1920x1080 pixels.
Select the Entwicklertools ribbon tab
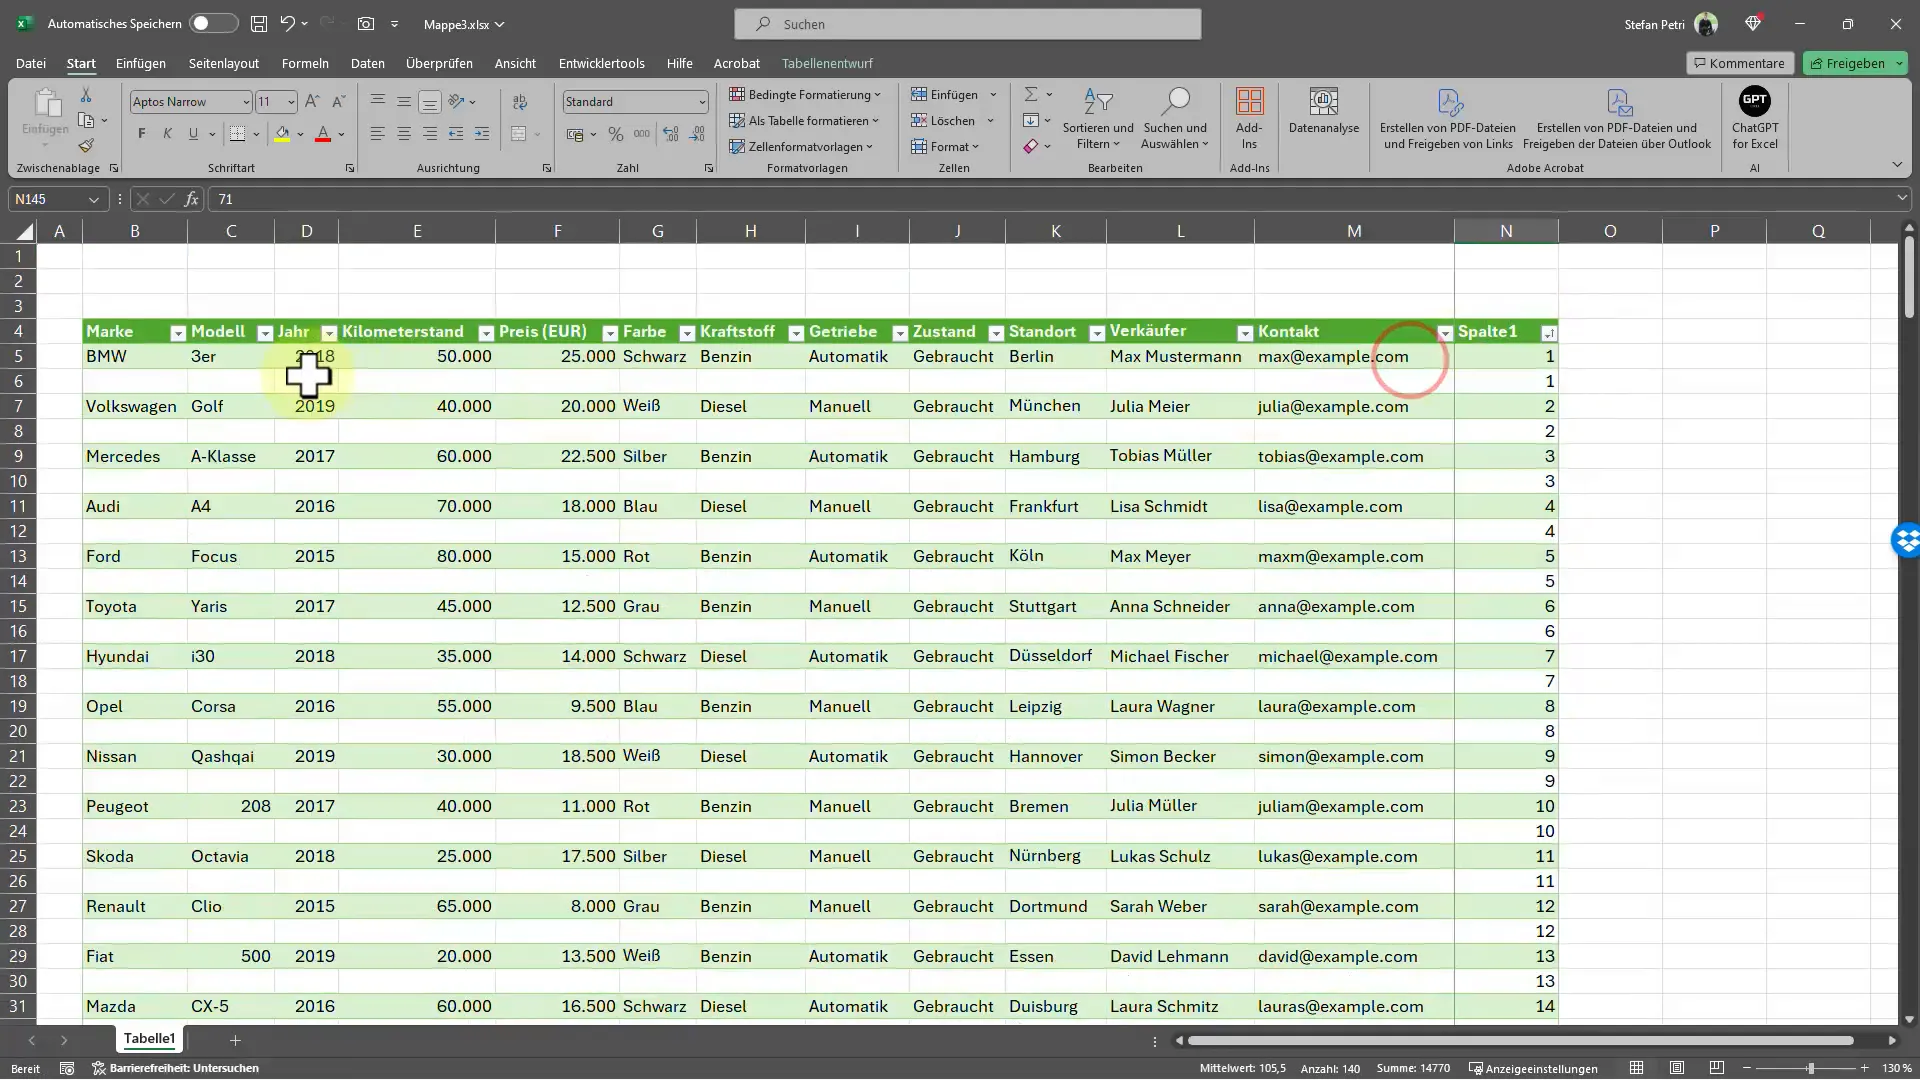(x=601, y=62)
